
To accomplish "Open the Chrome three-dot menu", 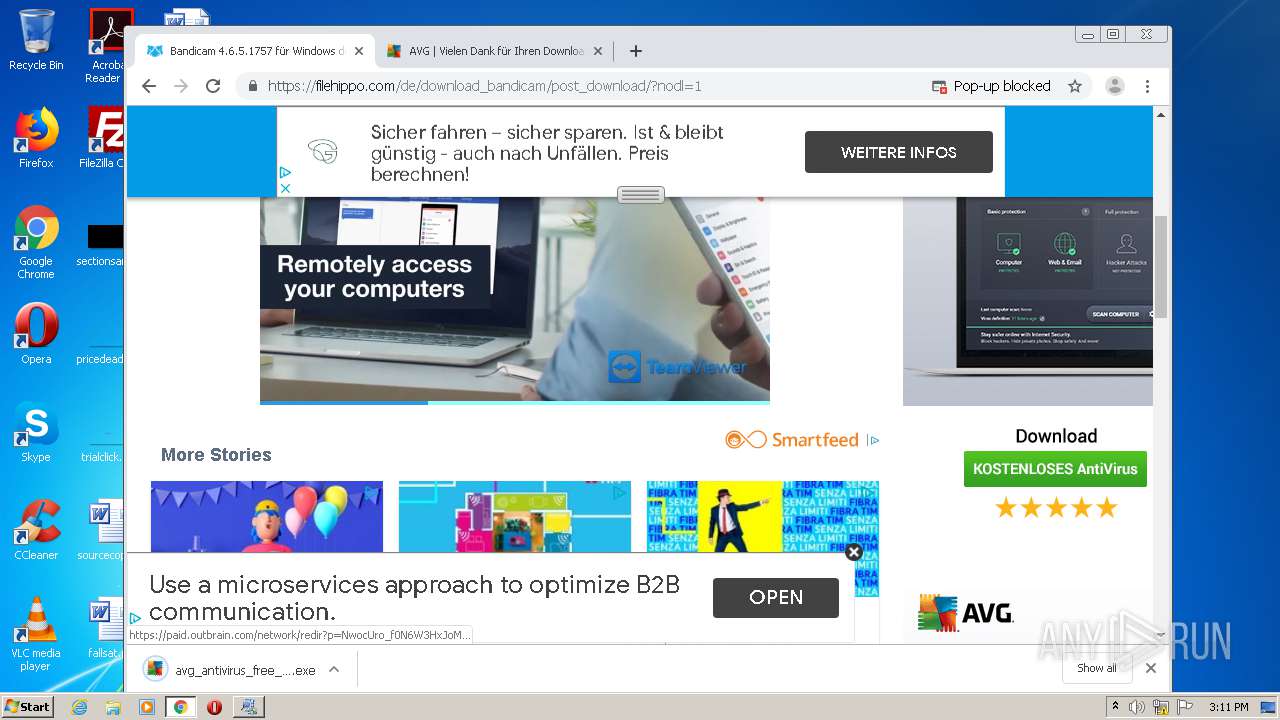I will click(x=1148, y=86).
